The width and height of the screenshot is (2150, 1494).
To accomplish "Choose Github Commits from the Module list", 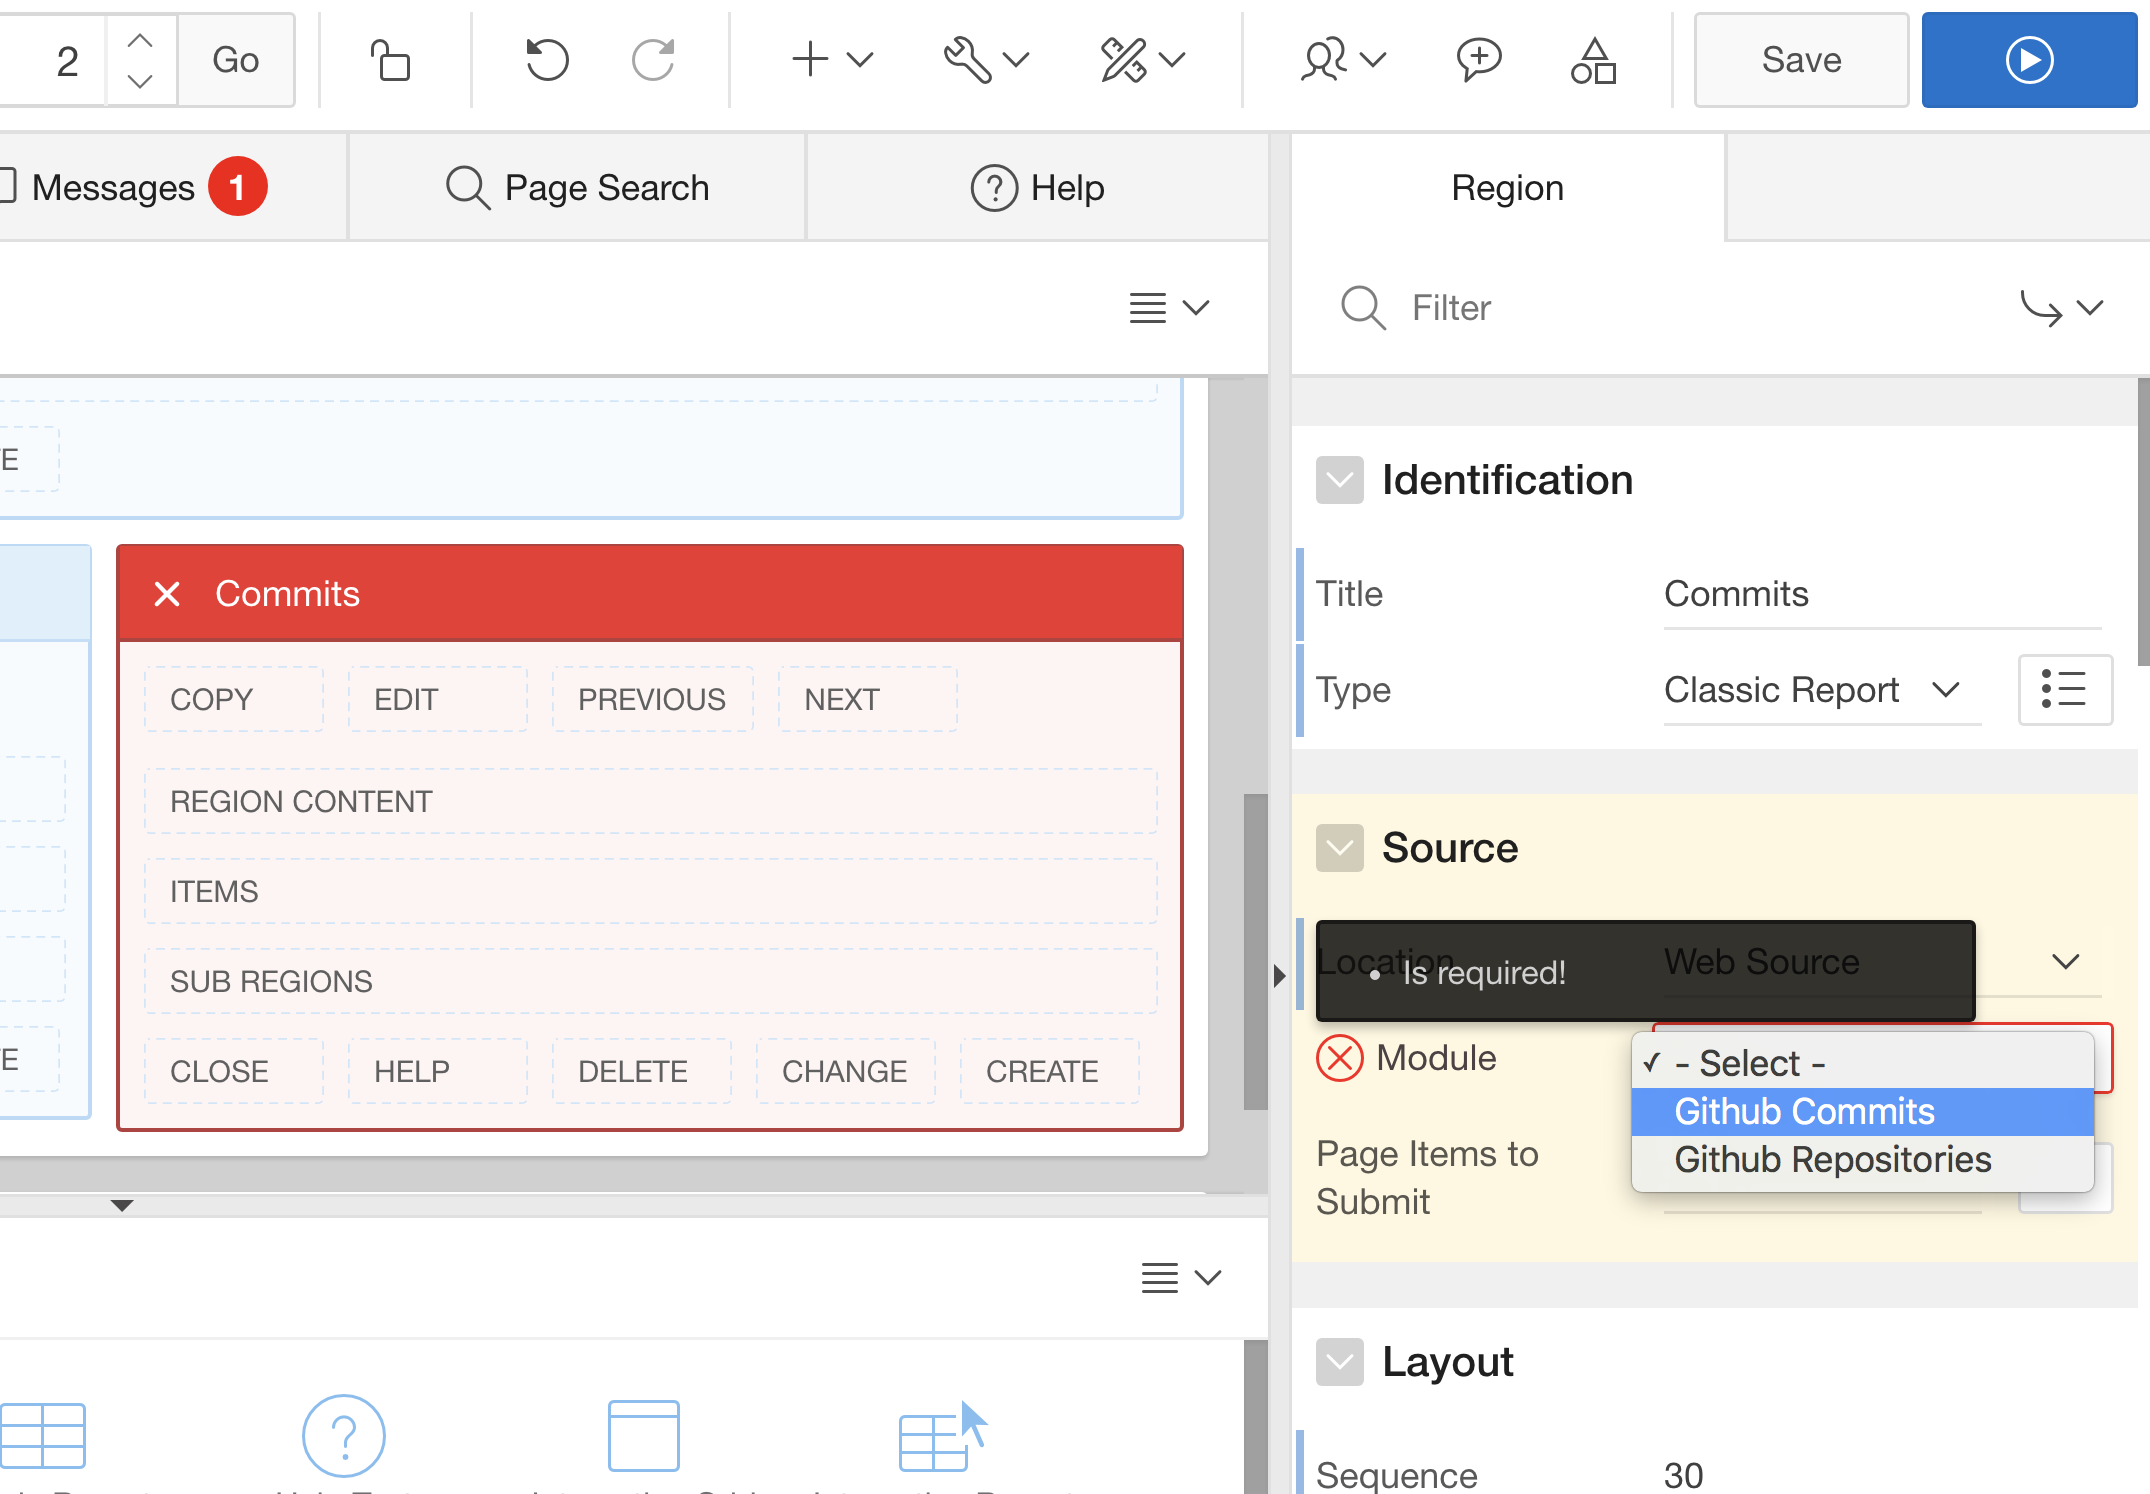I will pyautogui.click(x=1804, y=1112).
